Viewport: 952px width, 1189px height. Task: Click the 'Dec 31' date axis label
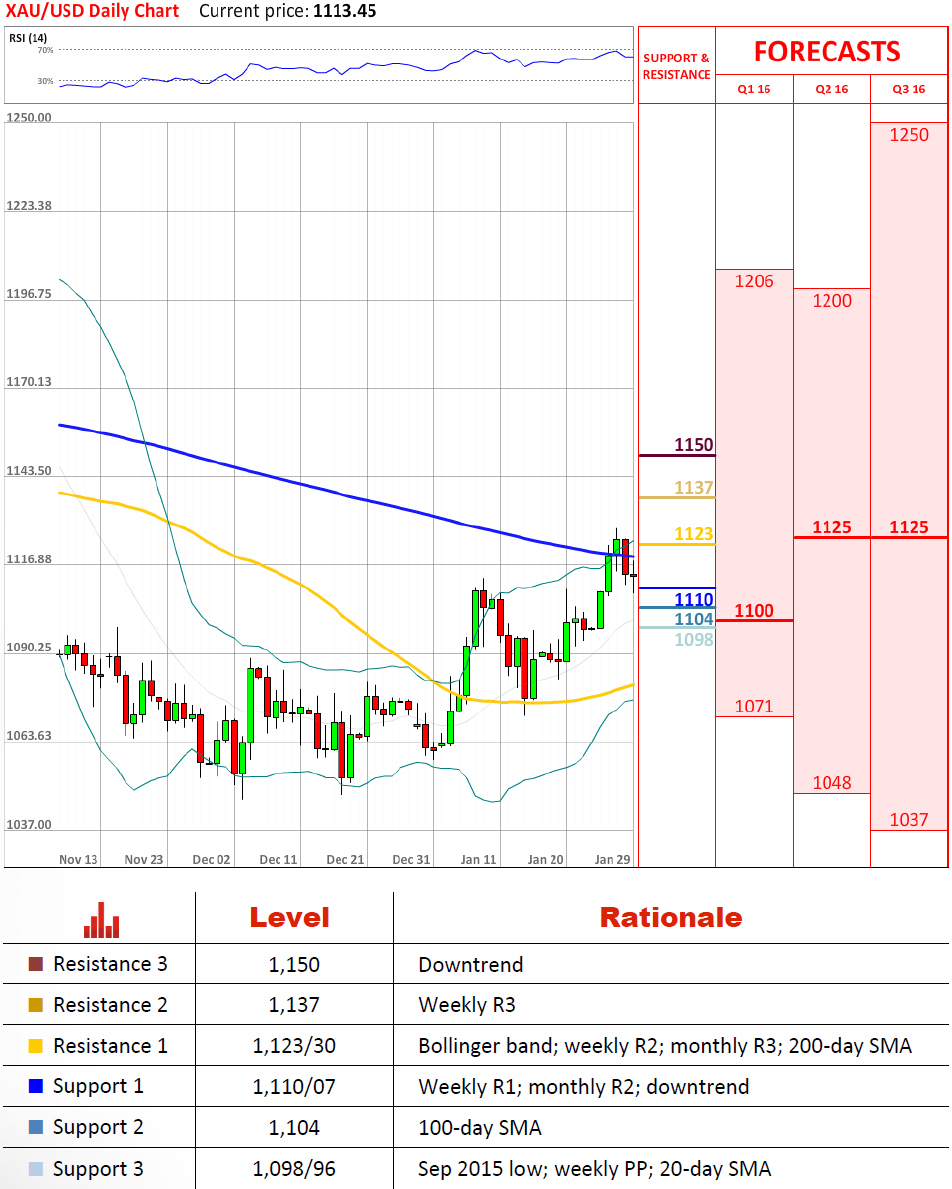click(411, 859)
